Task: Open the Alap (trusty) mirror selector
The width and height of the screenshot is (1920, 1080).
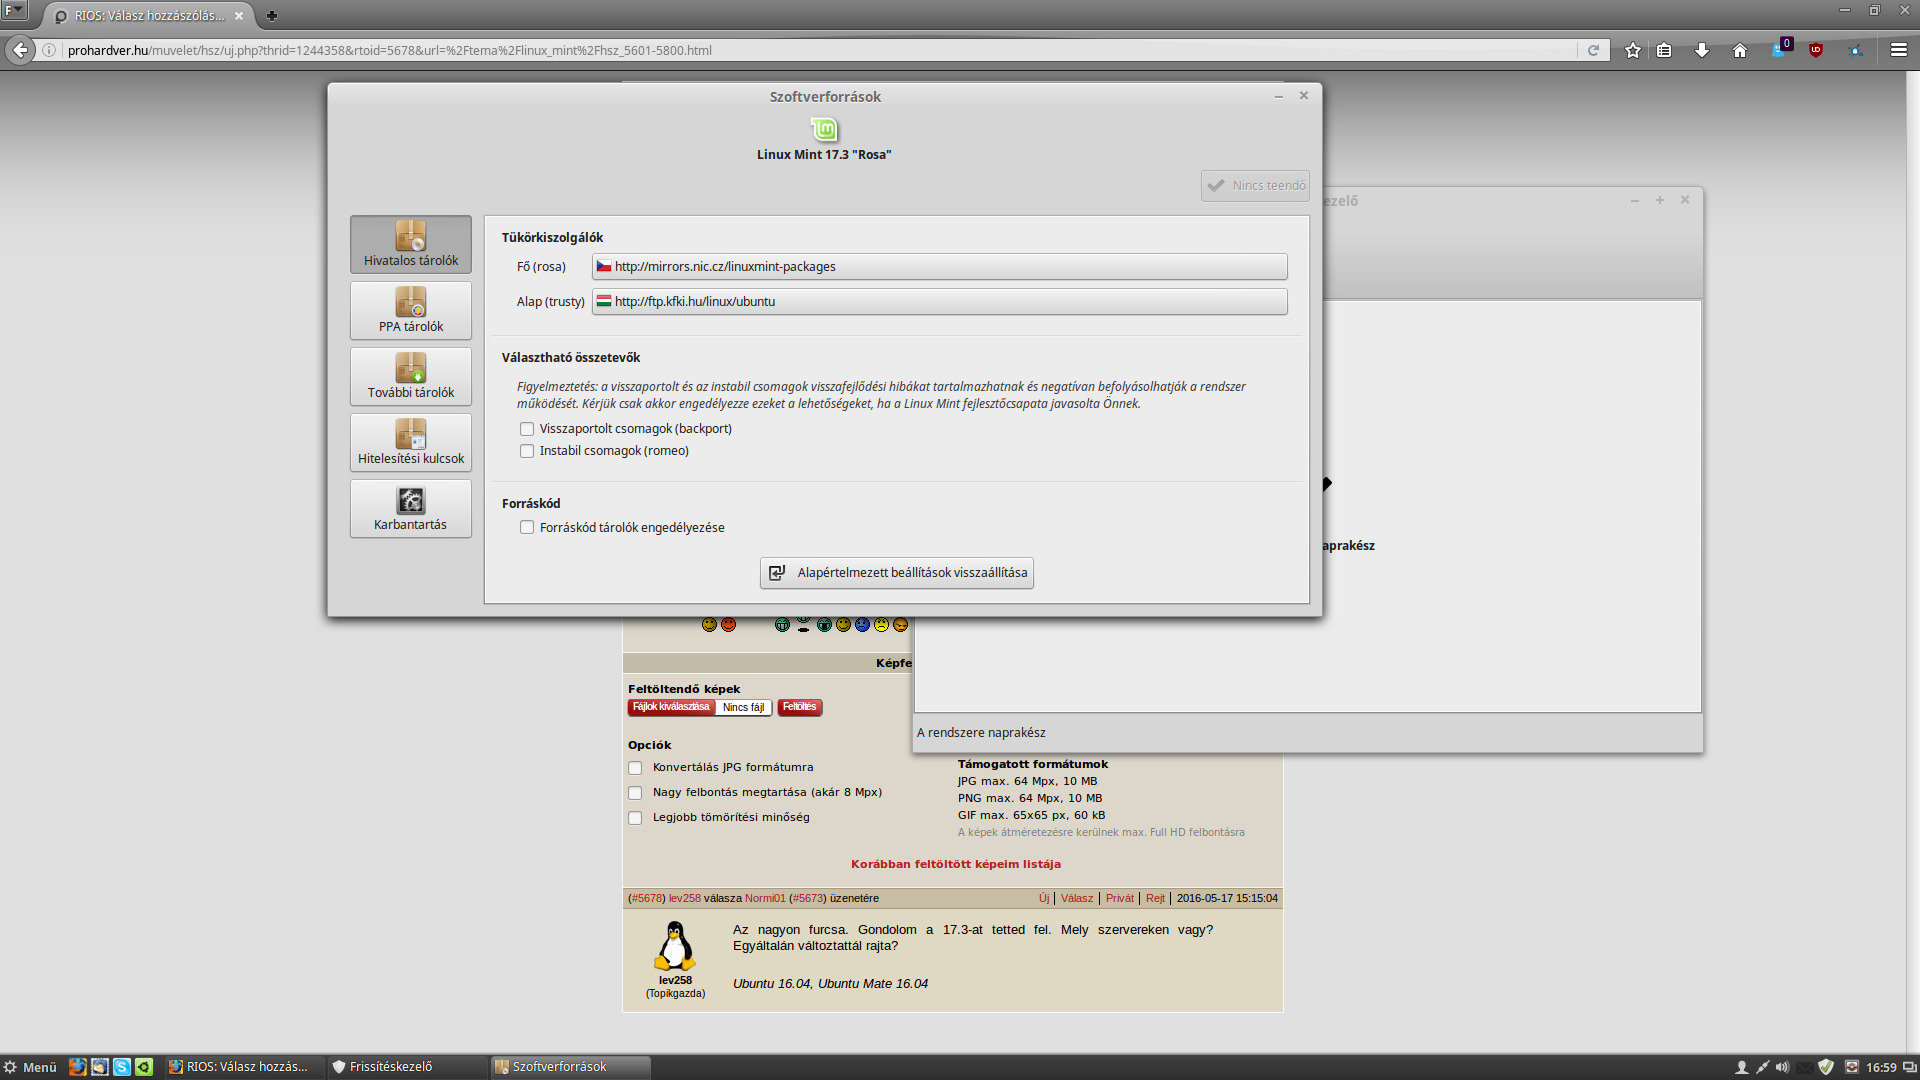Action: coord(939,301)
